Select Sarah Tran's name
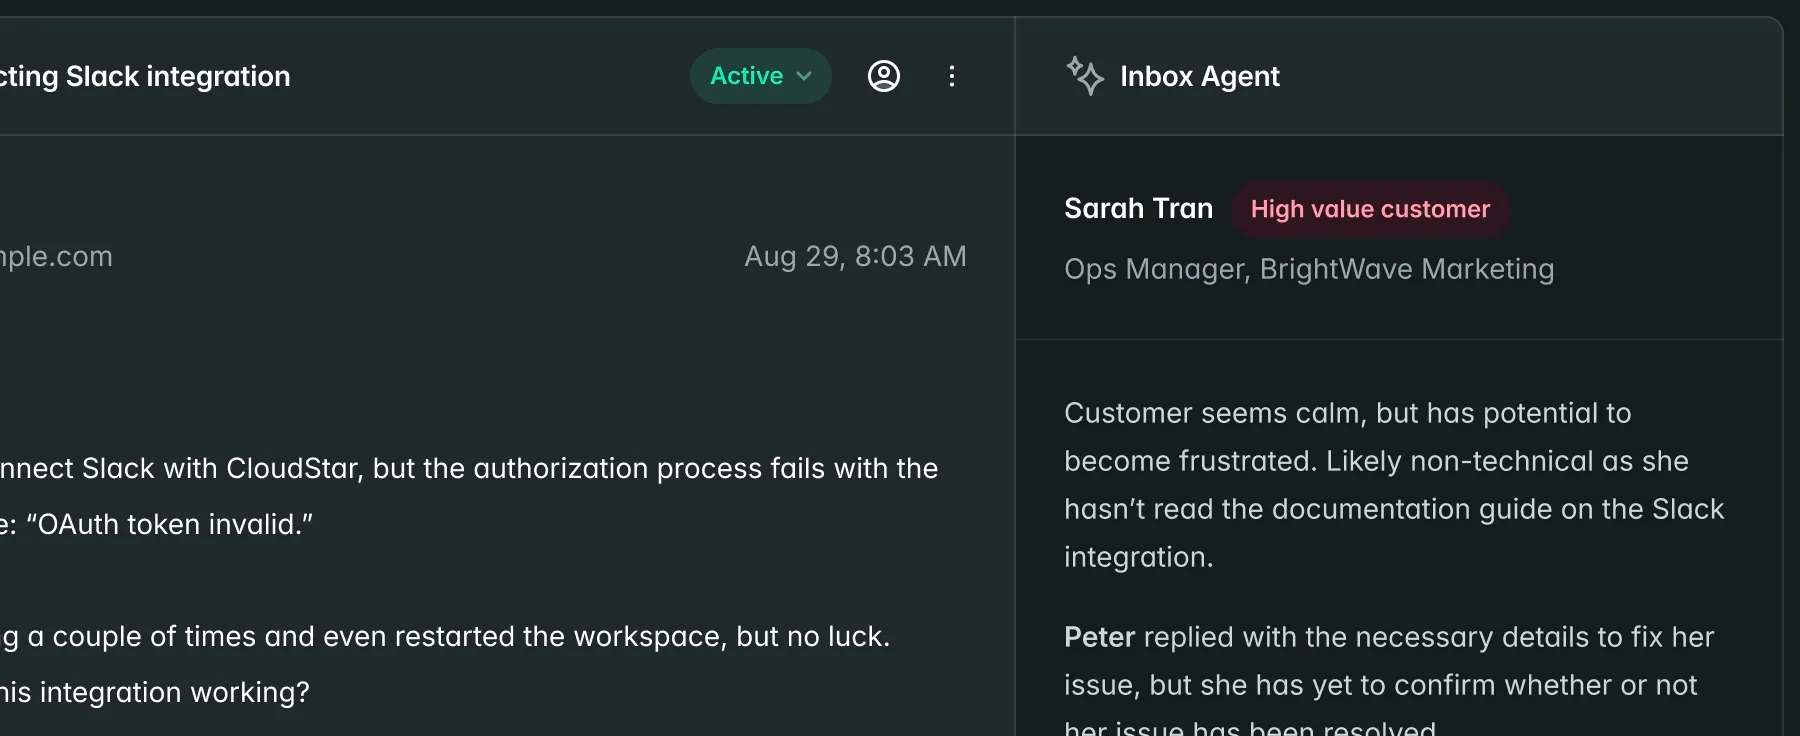The width and height of the screenshot is (1800, 736). (1138, 208)
